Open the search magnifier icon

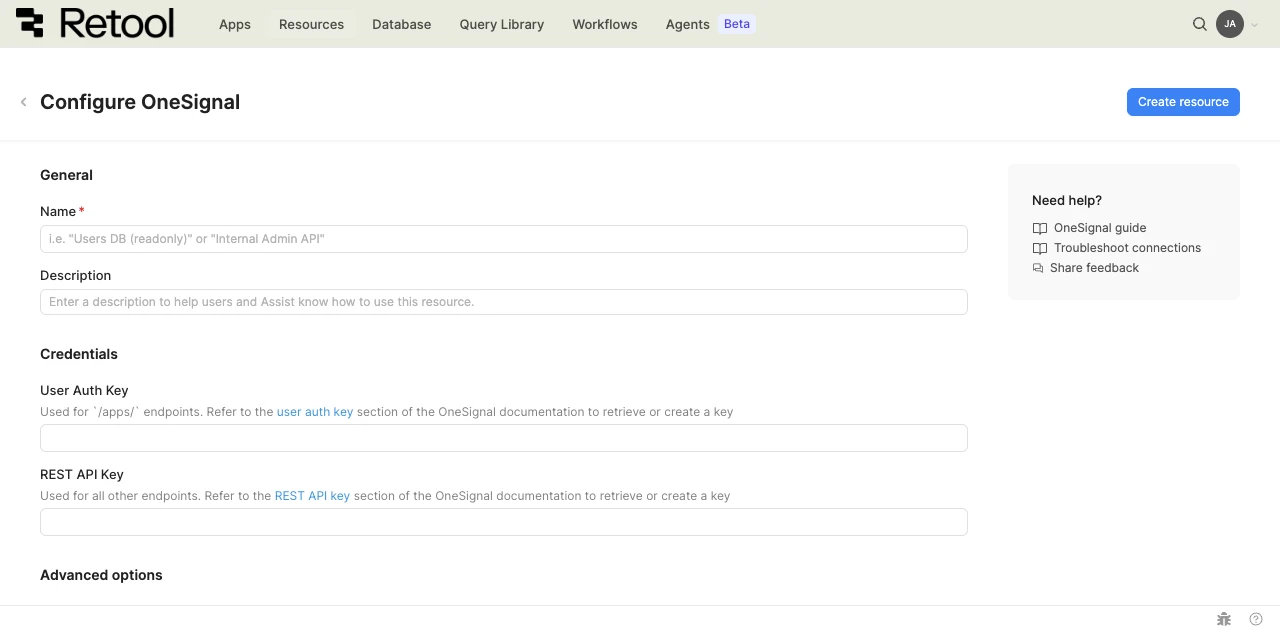pyautogui.click(x=1200, y=24)
